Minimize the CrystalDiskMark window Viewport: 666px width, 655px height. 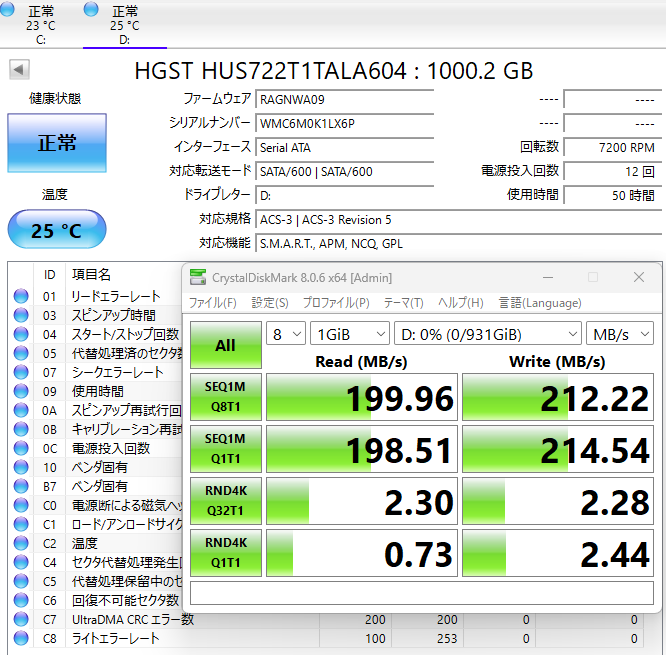[x=548, y=277]
